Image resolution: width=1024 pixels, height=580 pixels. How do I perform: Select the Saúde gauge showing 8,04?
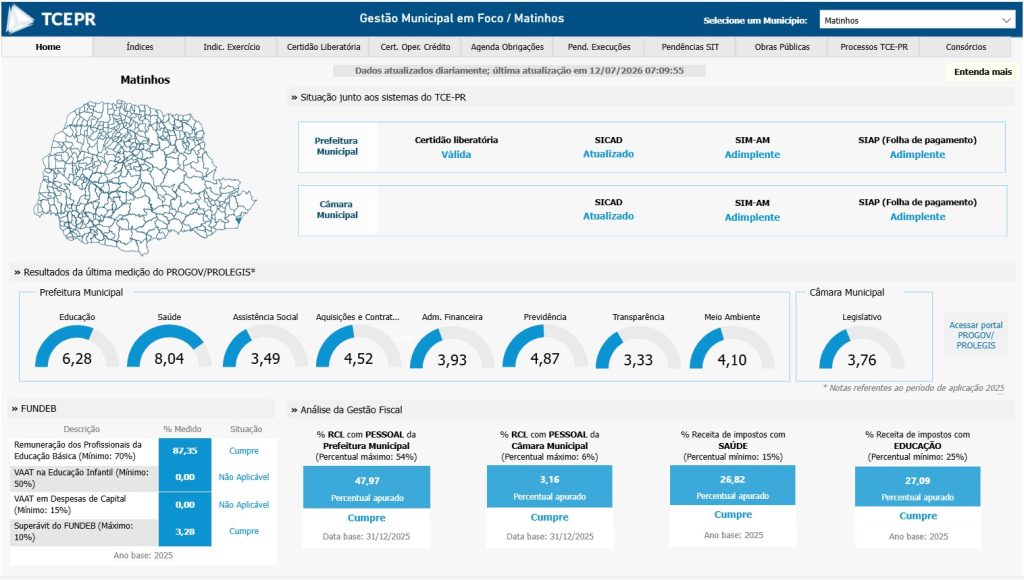[x=169, y=346]
